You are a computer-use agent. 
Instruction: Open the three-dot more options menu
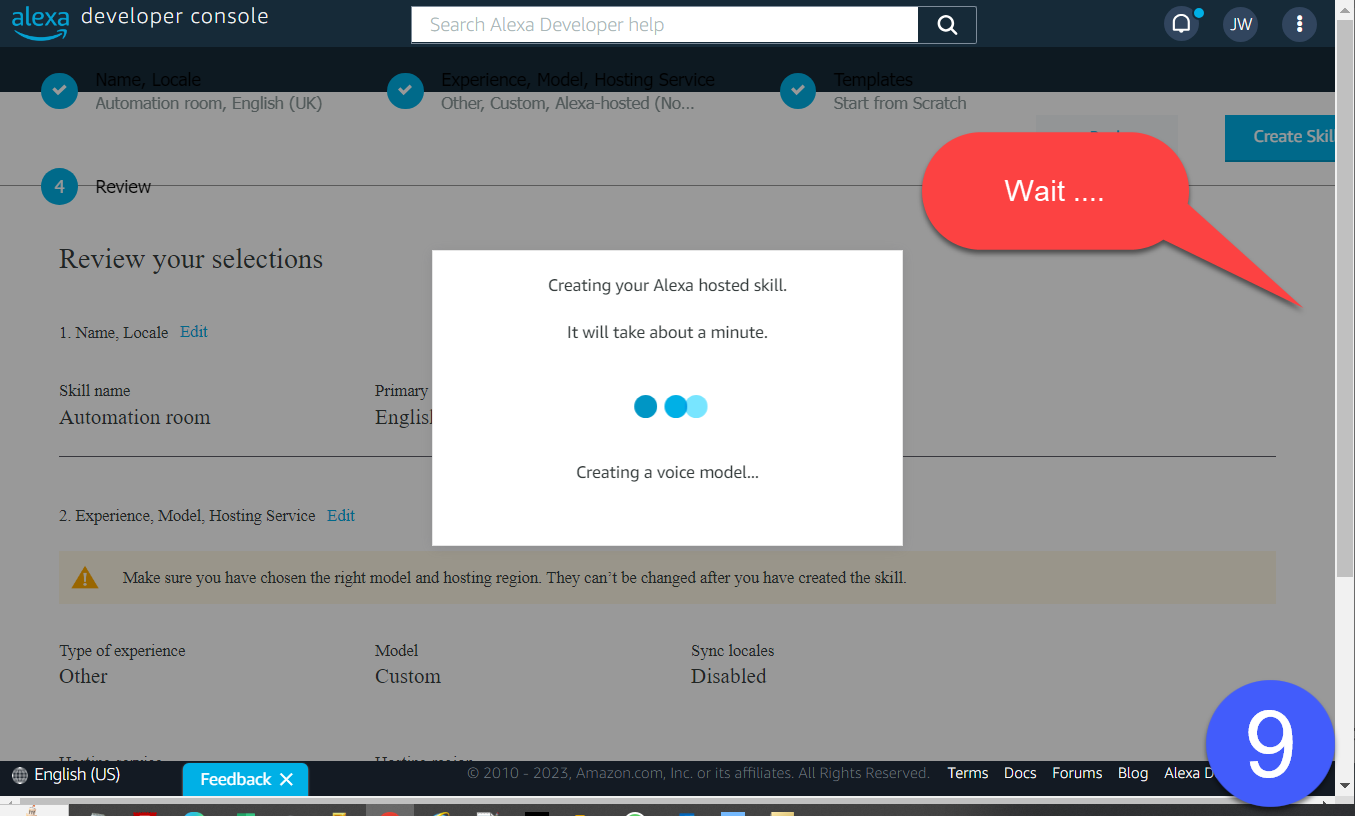(1299, 25)
